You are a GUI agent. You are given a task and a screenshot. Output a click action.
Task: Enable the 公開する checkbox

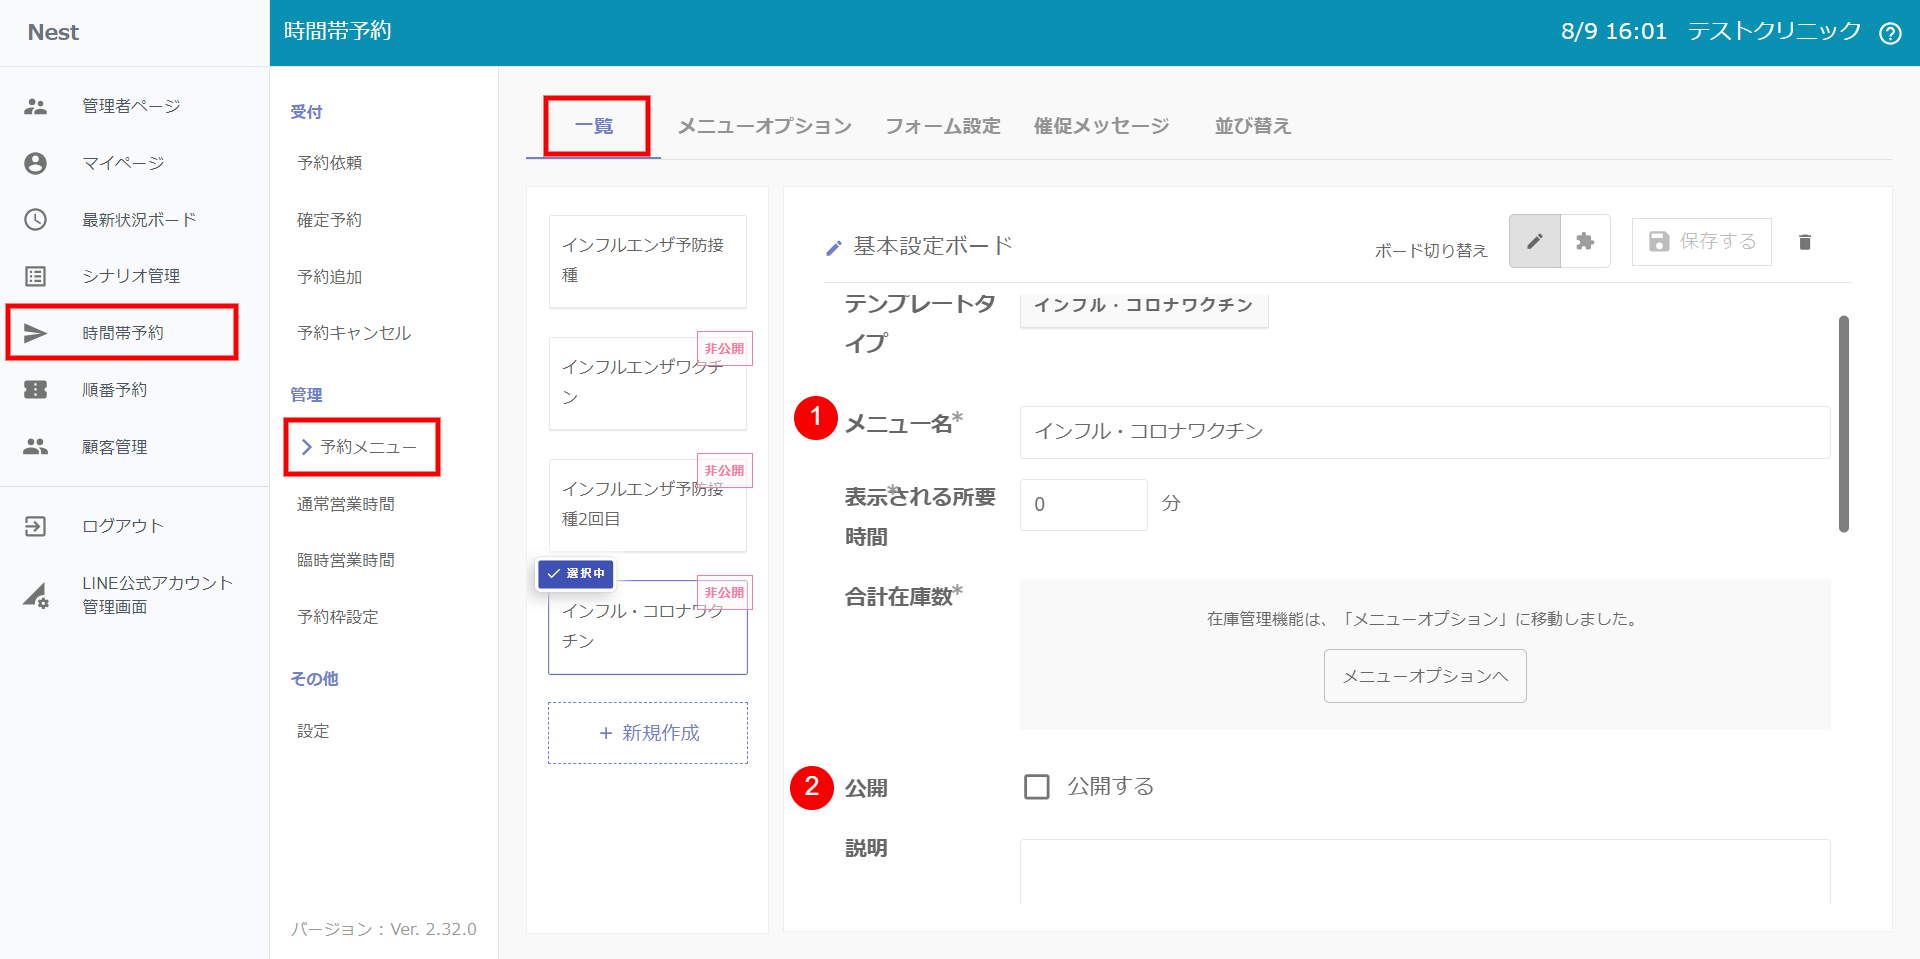tap(1037, 787)
